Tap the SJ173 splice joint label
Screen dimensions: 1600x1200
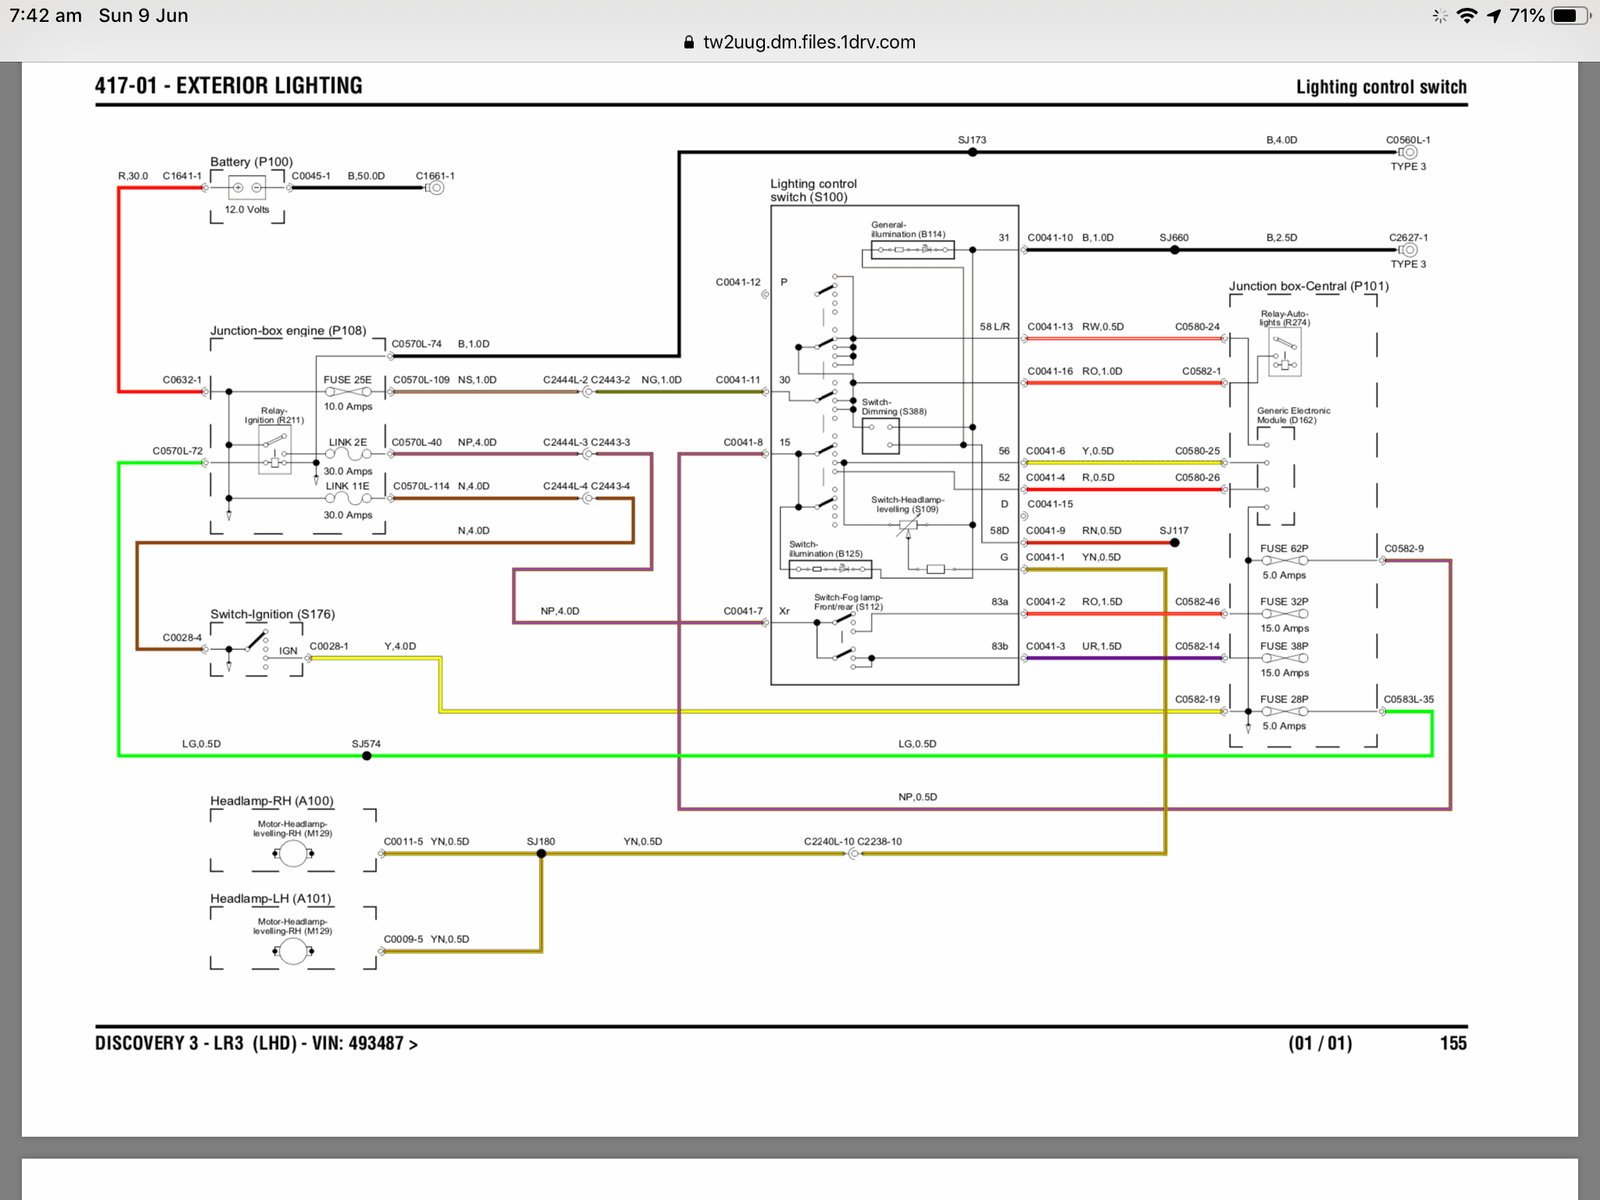(x=972, y=140)
